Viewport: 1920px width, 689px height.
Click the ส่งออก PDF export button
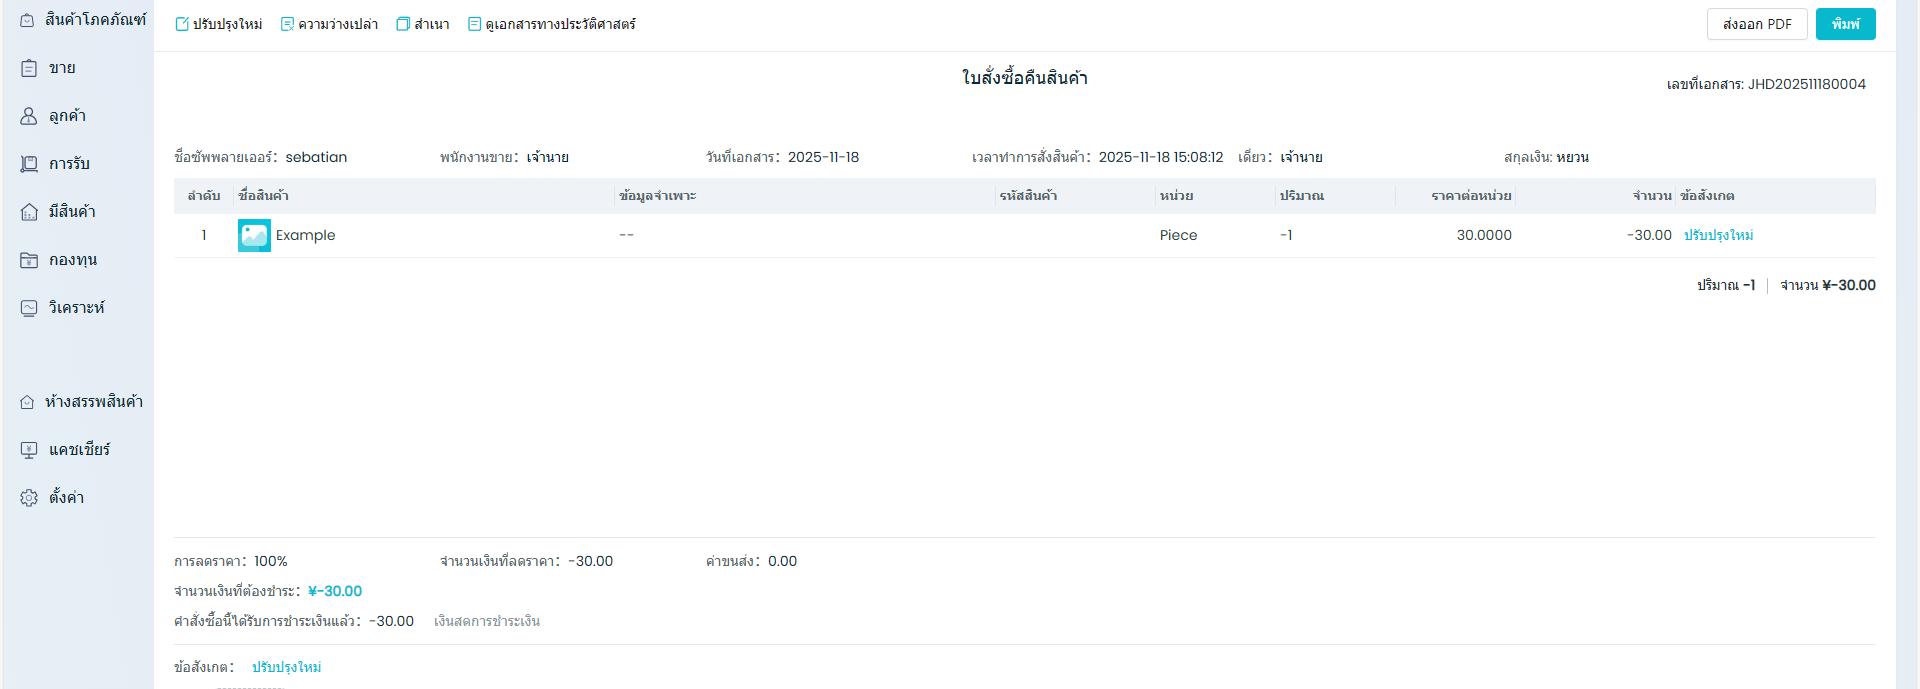[1756, 24]
